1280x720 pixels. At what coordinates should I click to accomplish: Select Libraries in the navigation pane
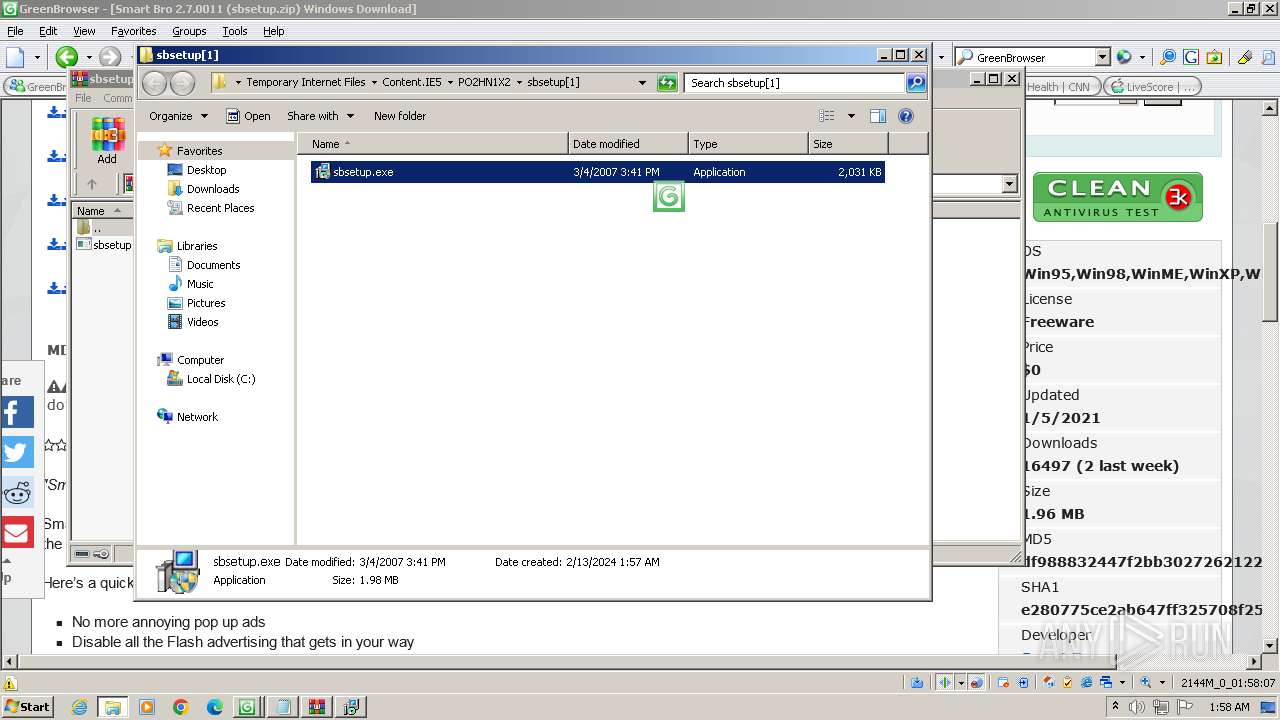pyautogui.click(x=197, y=246)
